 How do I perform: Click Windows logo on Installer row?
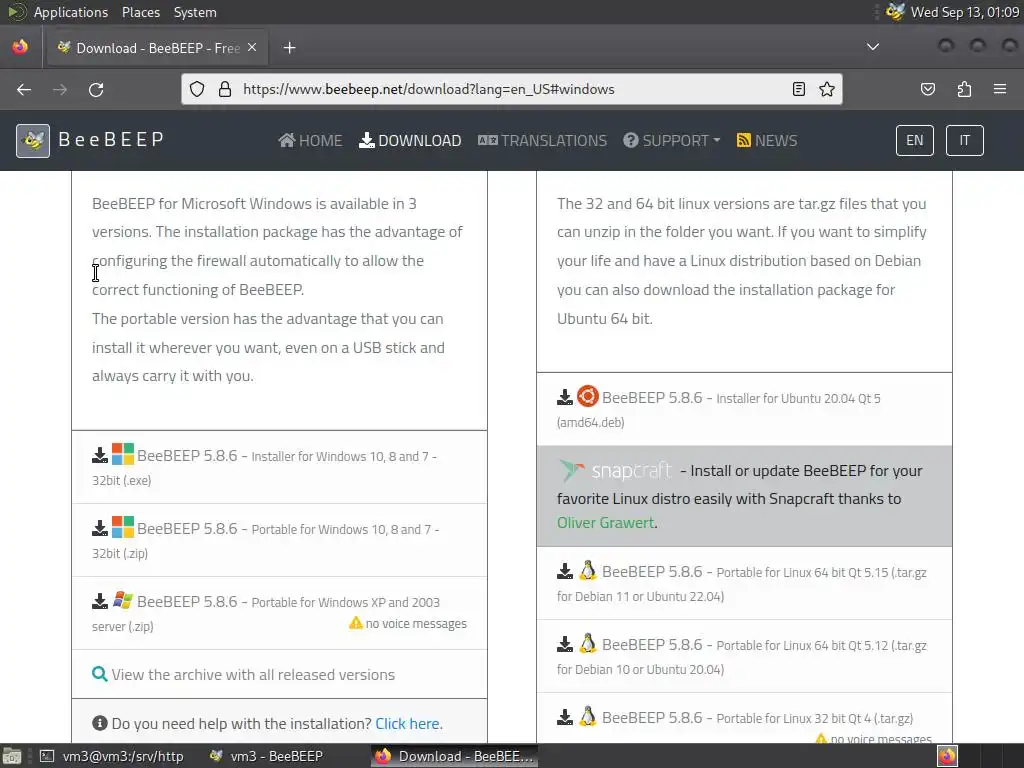pos(123,454)
